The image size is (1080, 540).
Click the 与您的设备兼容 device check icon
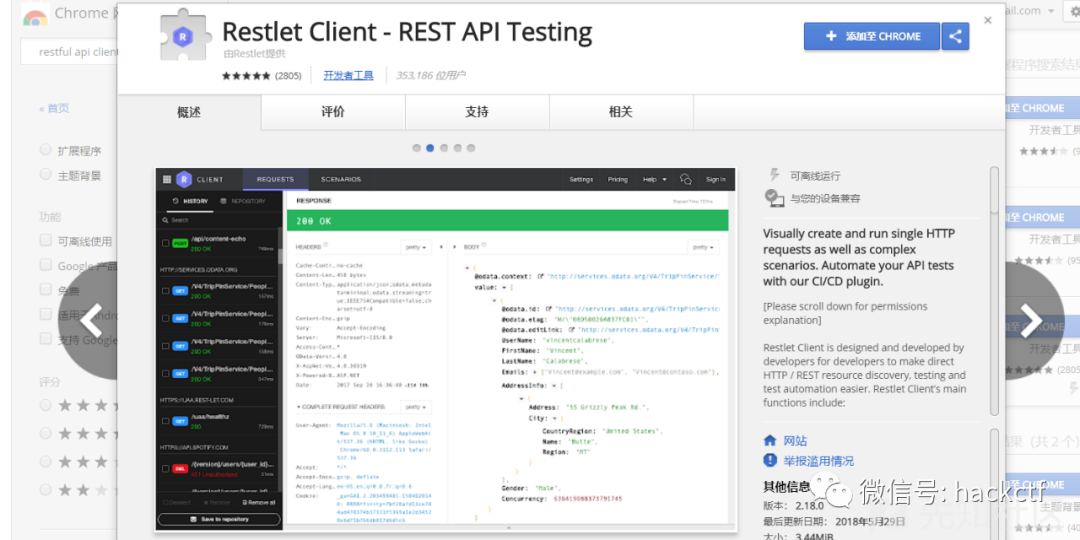774,198
